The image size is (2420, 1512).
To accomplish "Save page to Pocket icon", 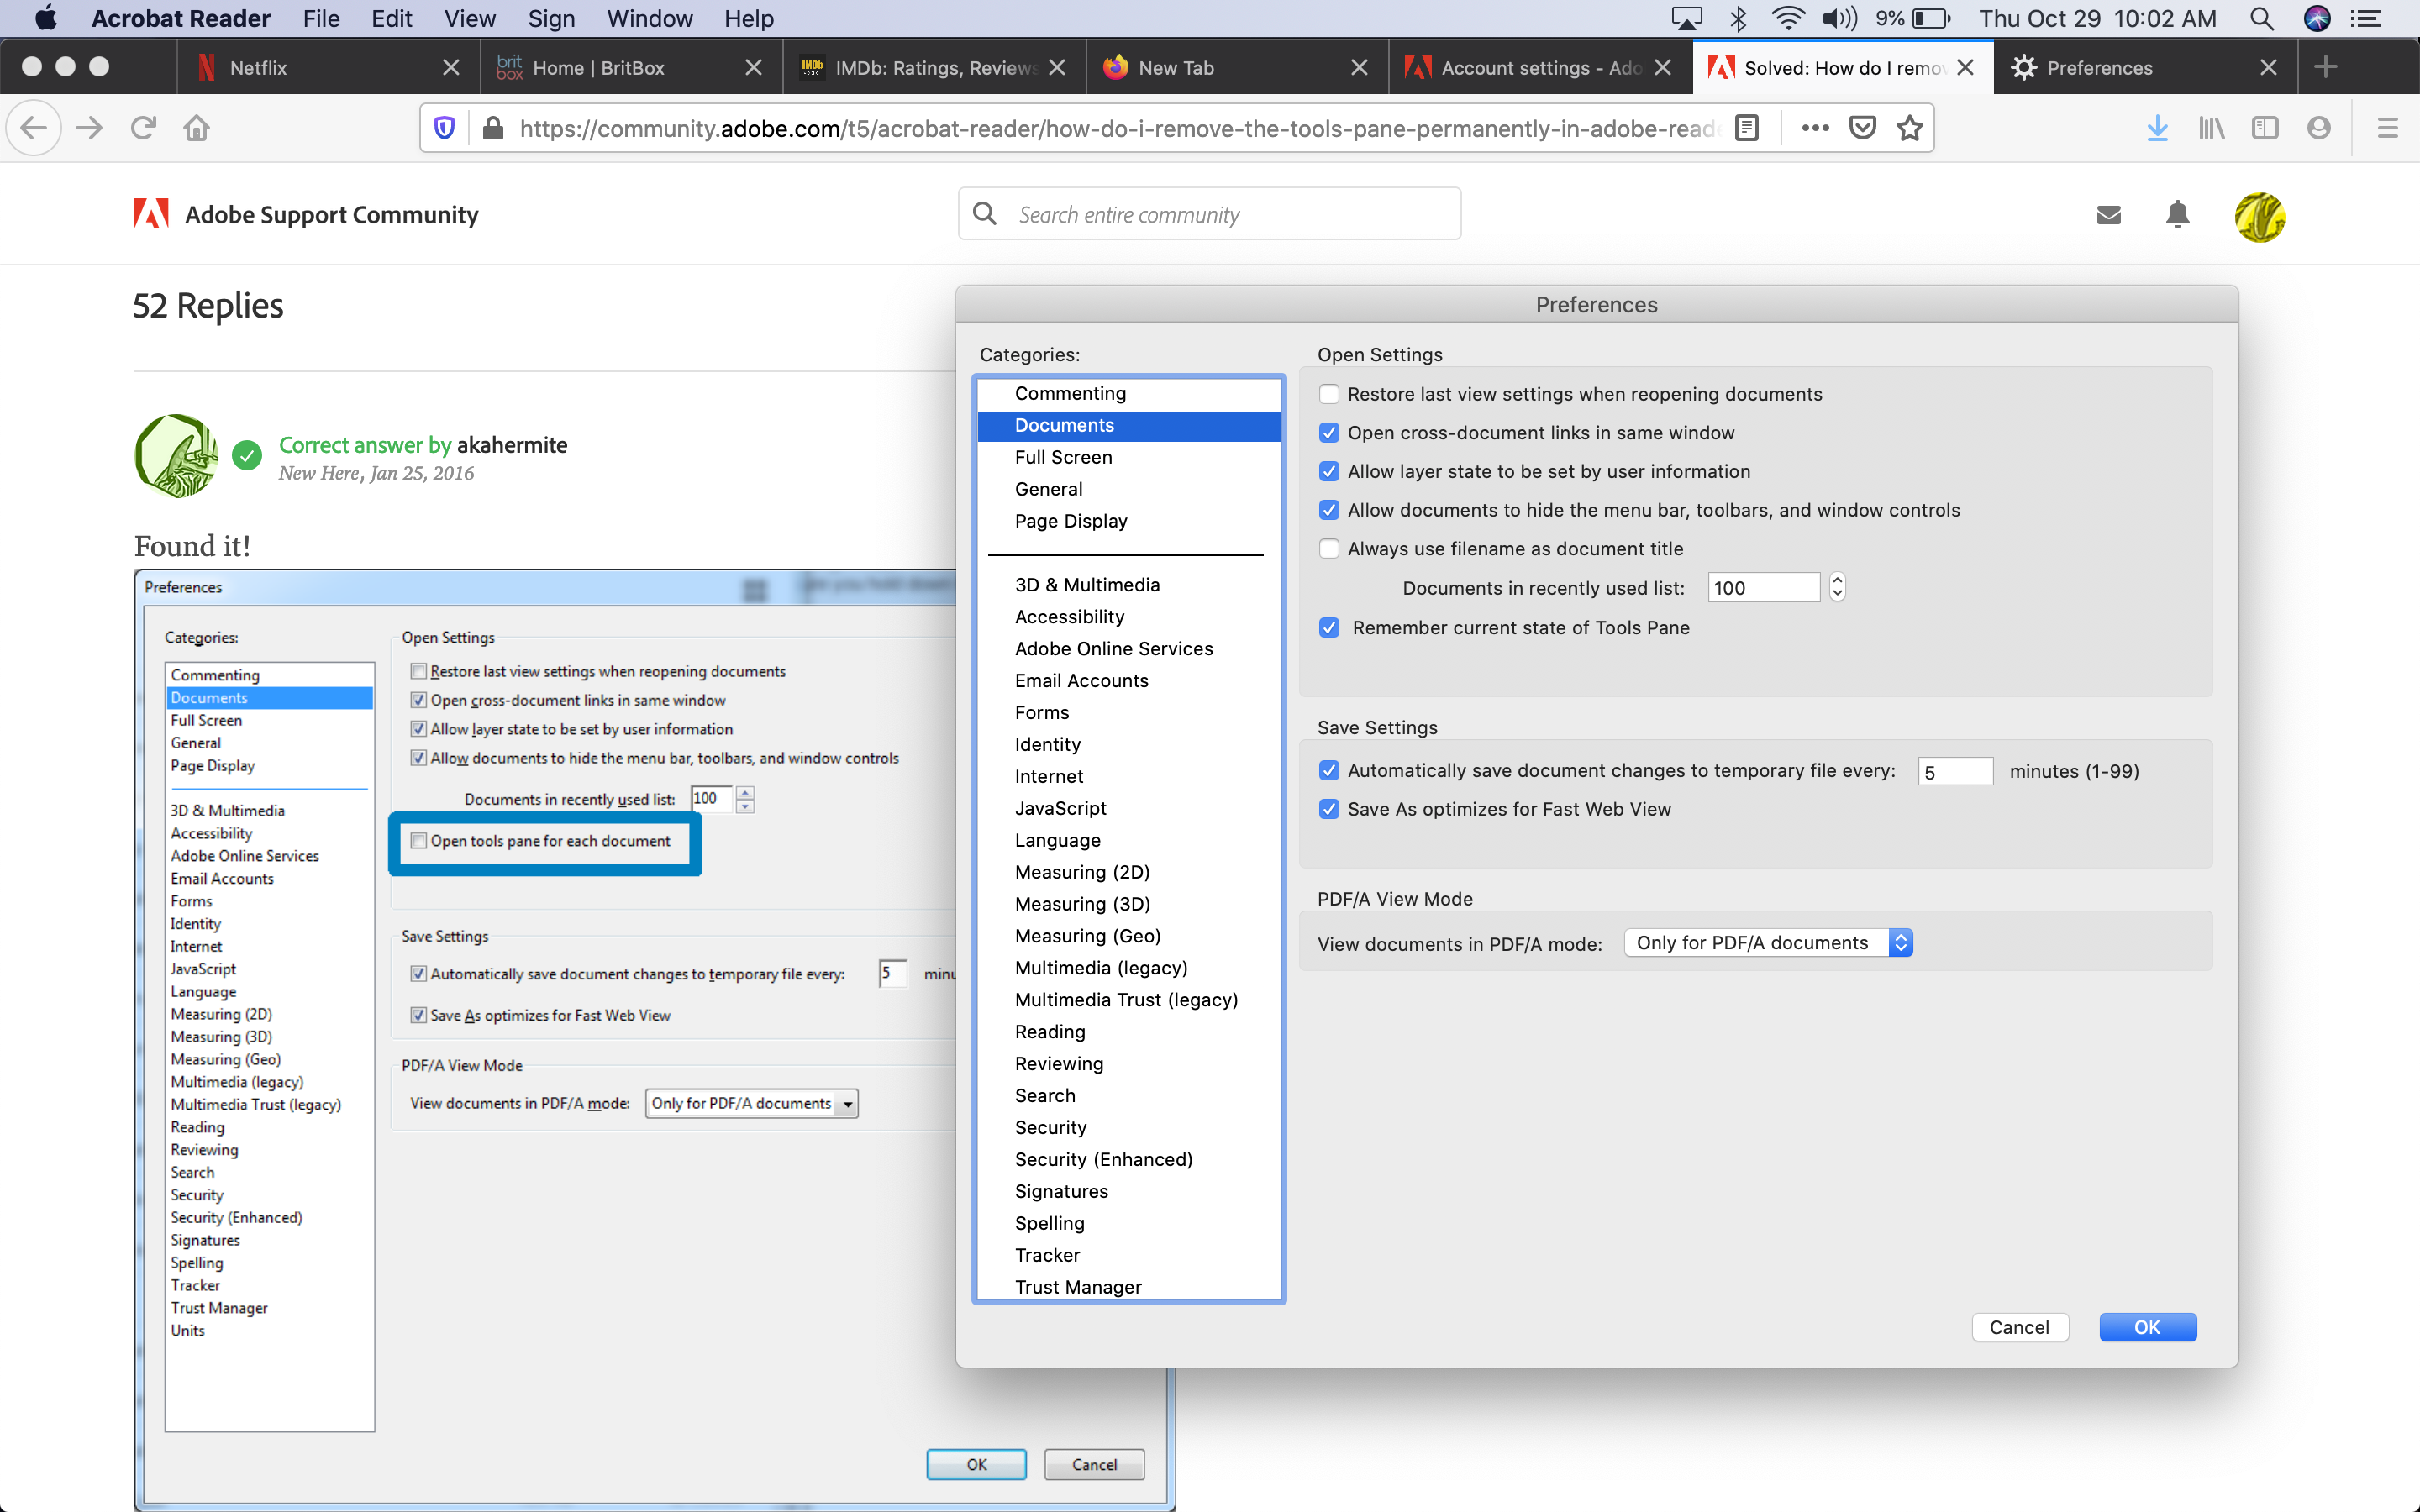I will click(1862, 128).
